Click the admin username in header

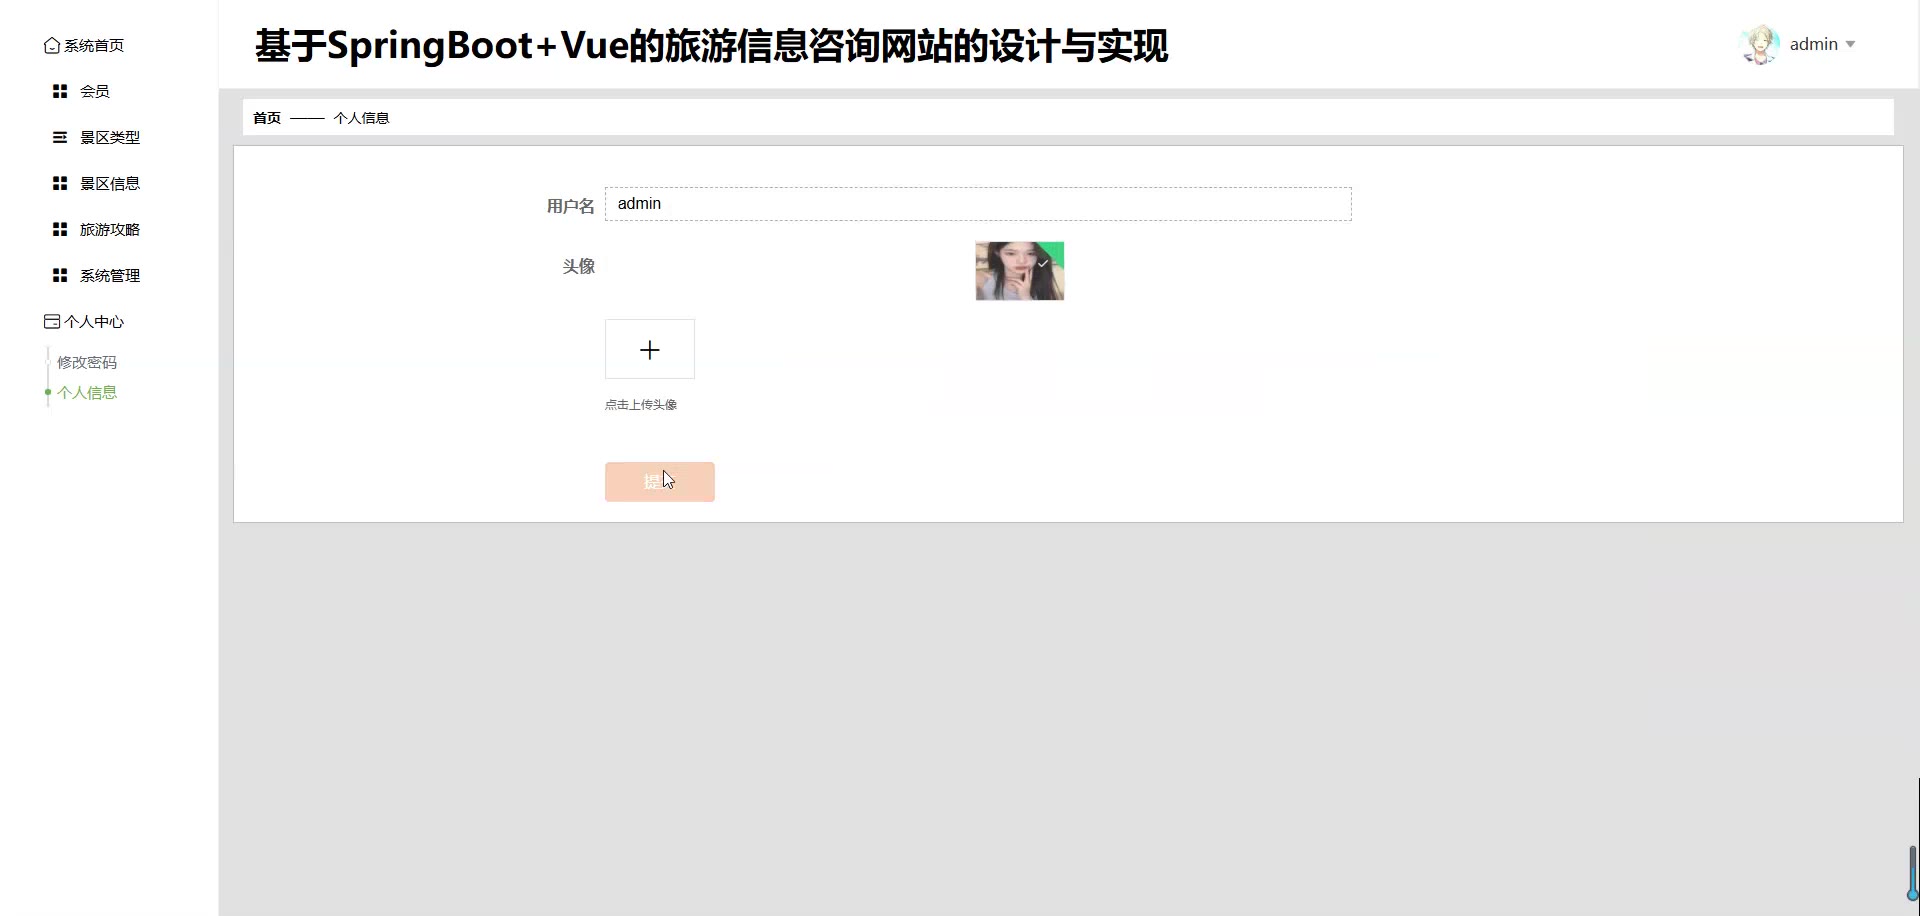(x=1813, y=44)
